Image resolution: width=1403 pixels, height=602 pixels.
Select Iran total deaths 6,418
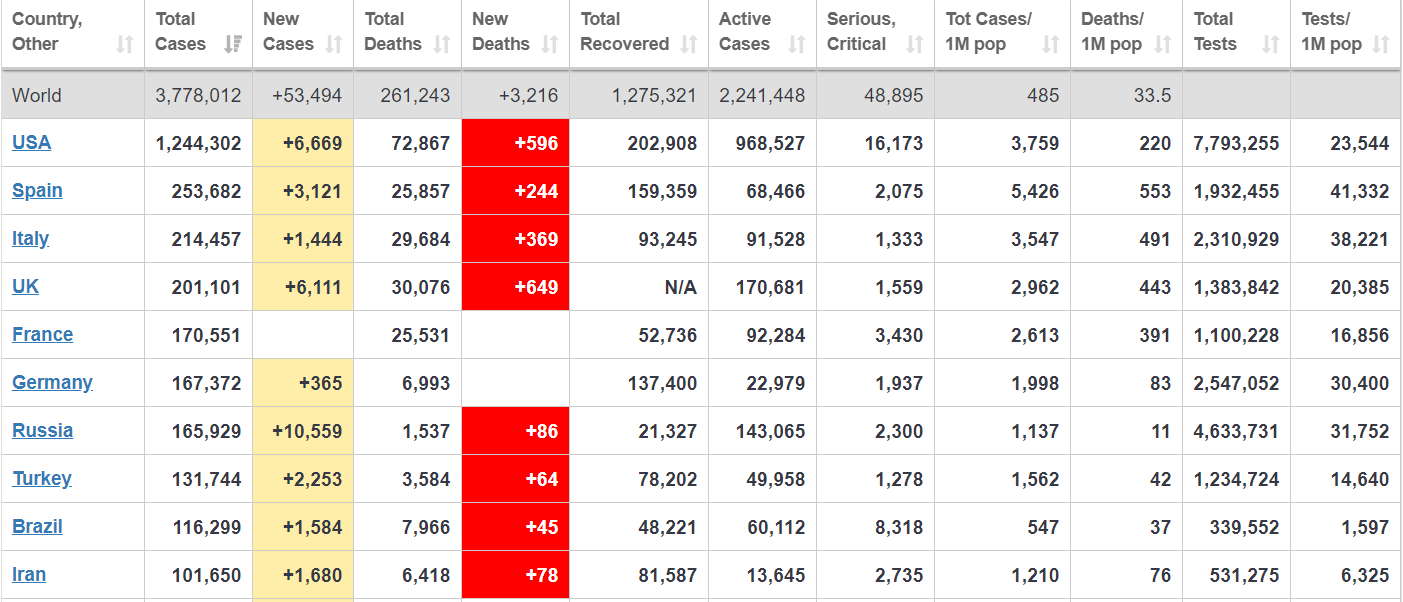coord(426,575)
